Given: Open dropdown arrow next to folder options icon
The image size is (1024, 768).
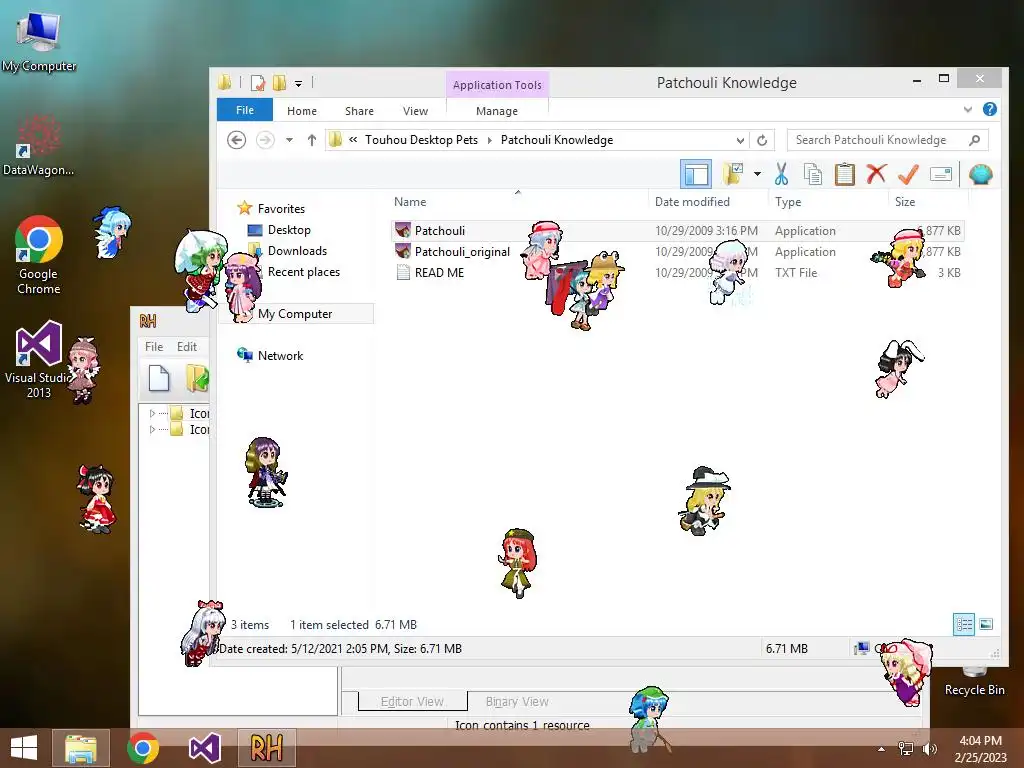Looking at the screenshot, I should click(757, 174).
